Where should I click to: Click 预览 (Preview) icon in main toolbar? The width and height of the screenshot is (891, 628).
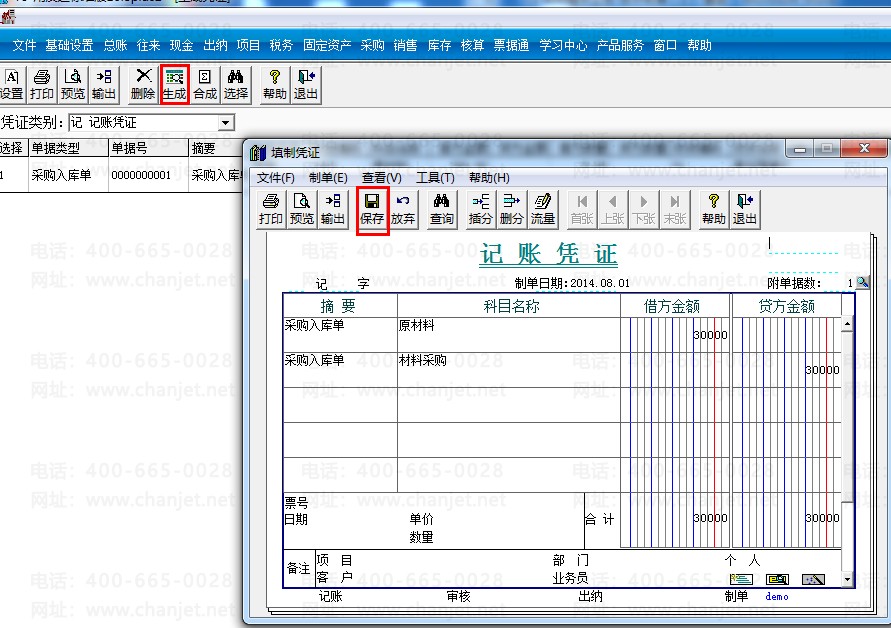tap(72, 85)
